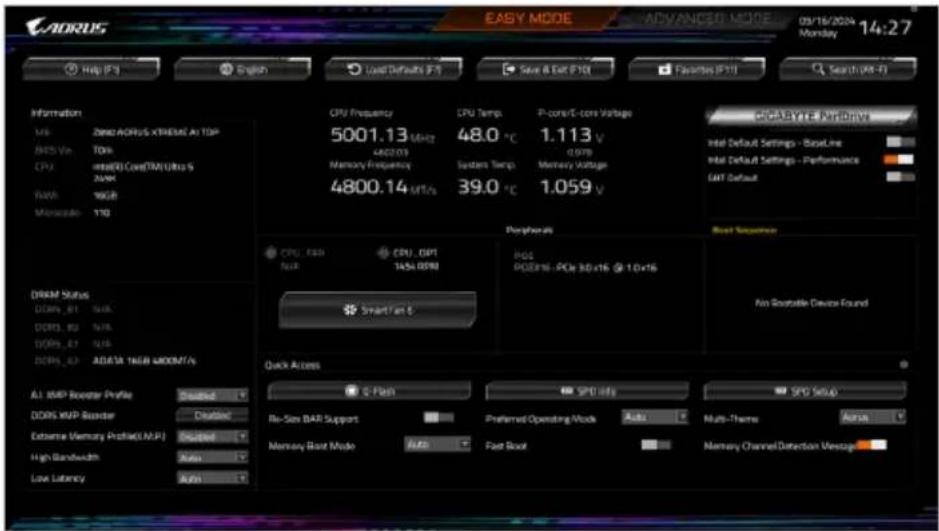The height and width of the screenshot is (531, 939).
Task: Click the CPU_OPT fan icon
Action: [x=383, y=253]
